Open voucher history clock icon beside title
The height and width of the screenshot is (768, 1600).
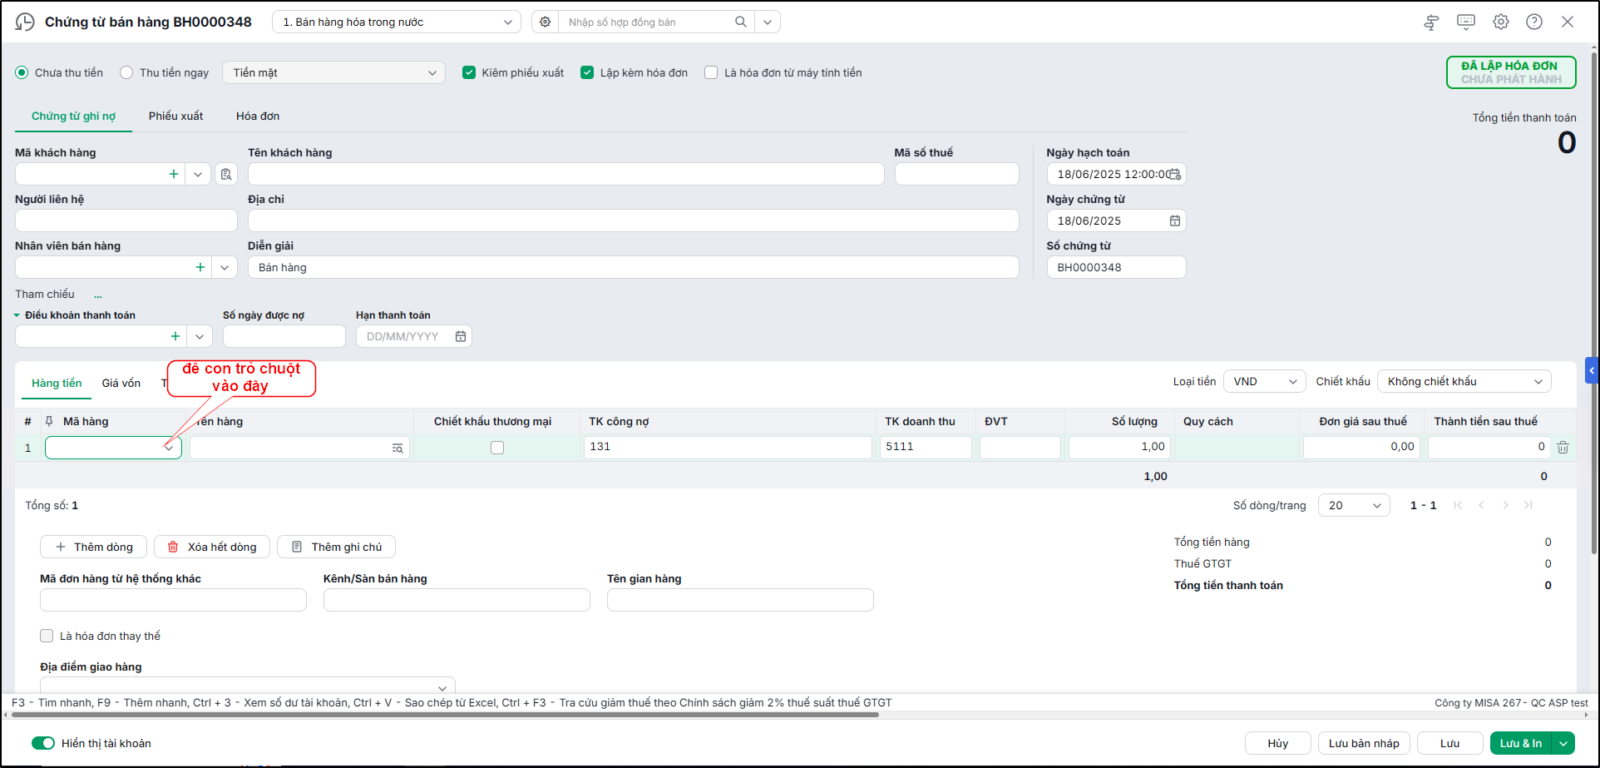point(25,22)
